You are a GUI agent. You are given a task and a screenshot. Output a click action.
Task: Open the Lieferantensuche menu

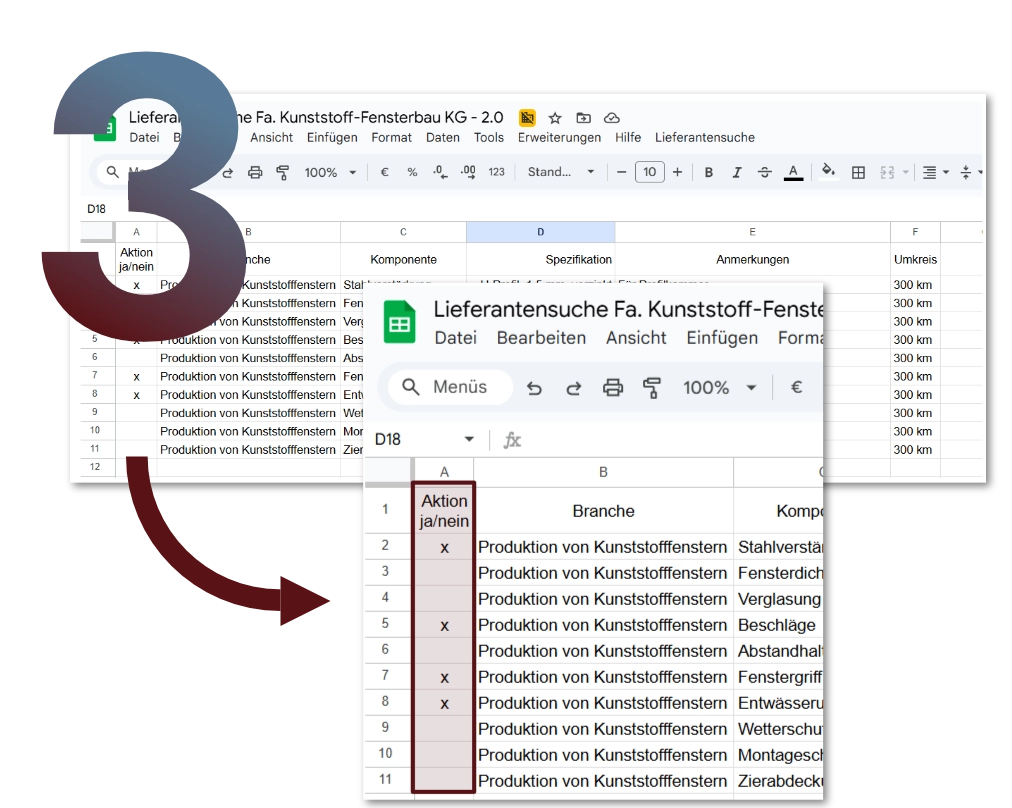click(x=705, y=138)
